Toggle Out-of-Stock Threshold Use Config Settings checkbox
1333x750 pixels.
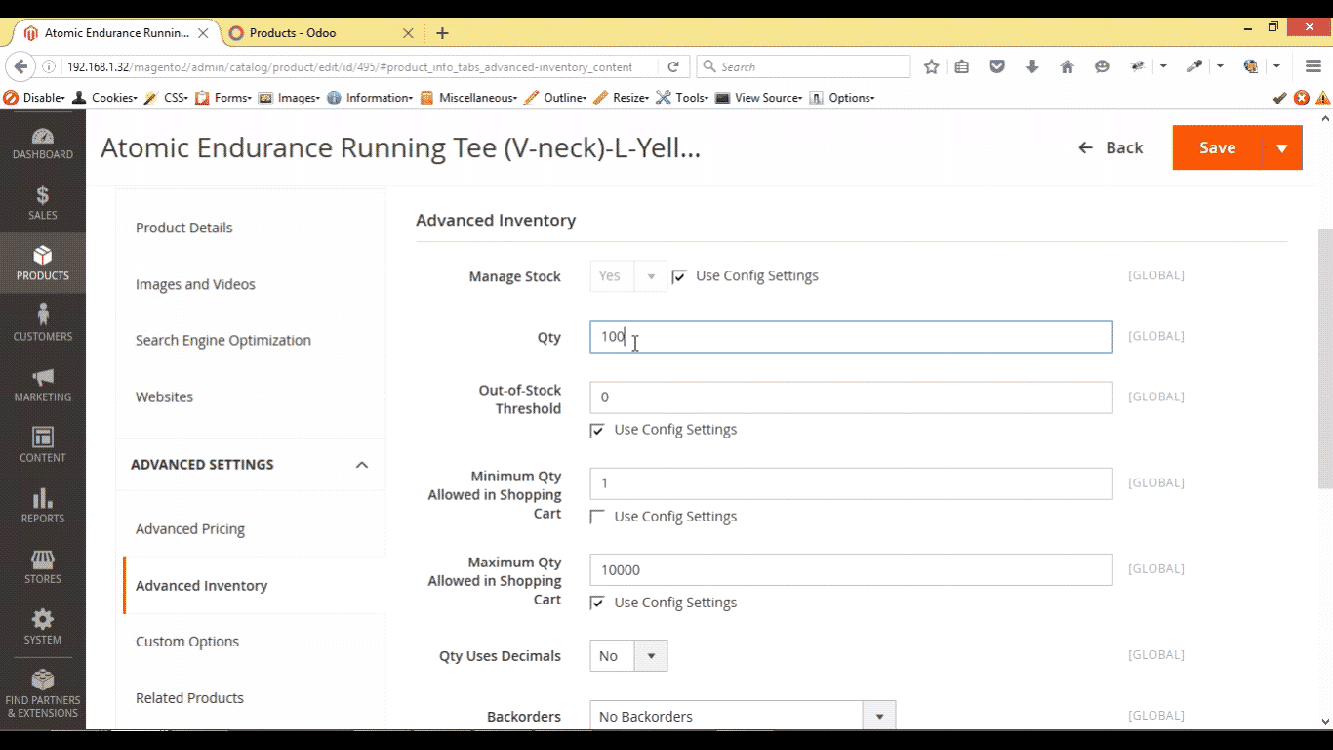click(x=597, y=431)
